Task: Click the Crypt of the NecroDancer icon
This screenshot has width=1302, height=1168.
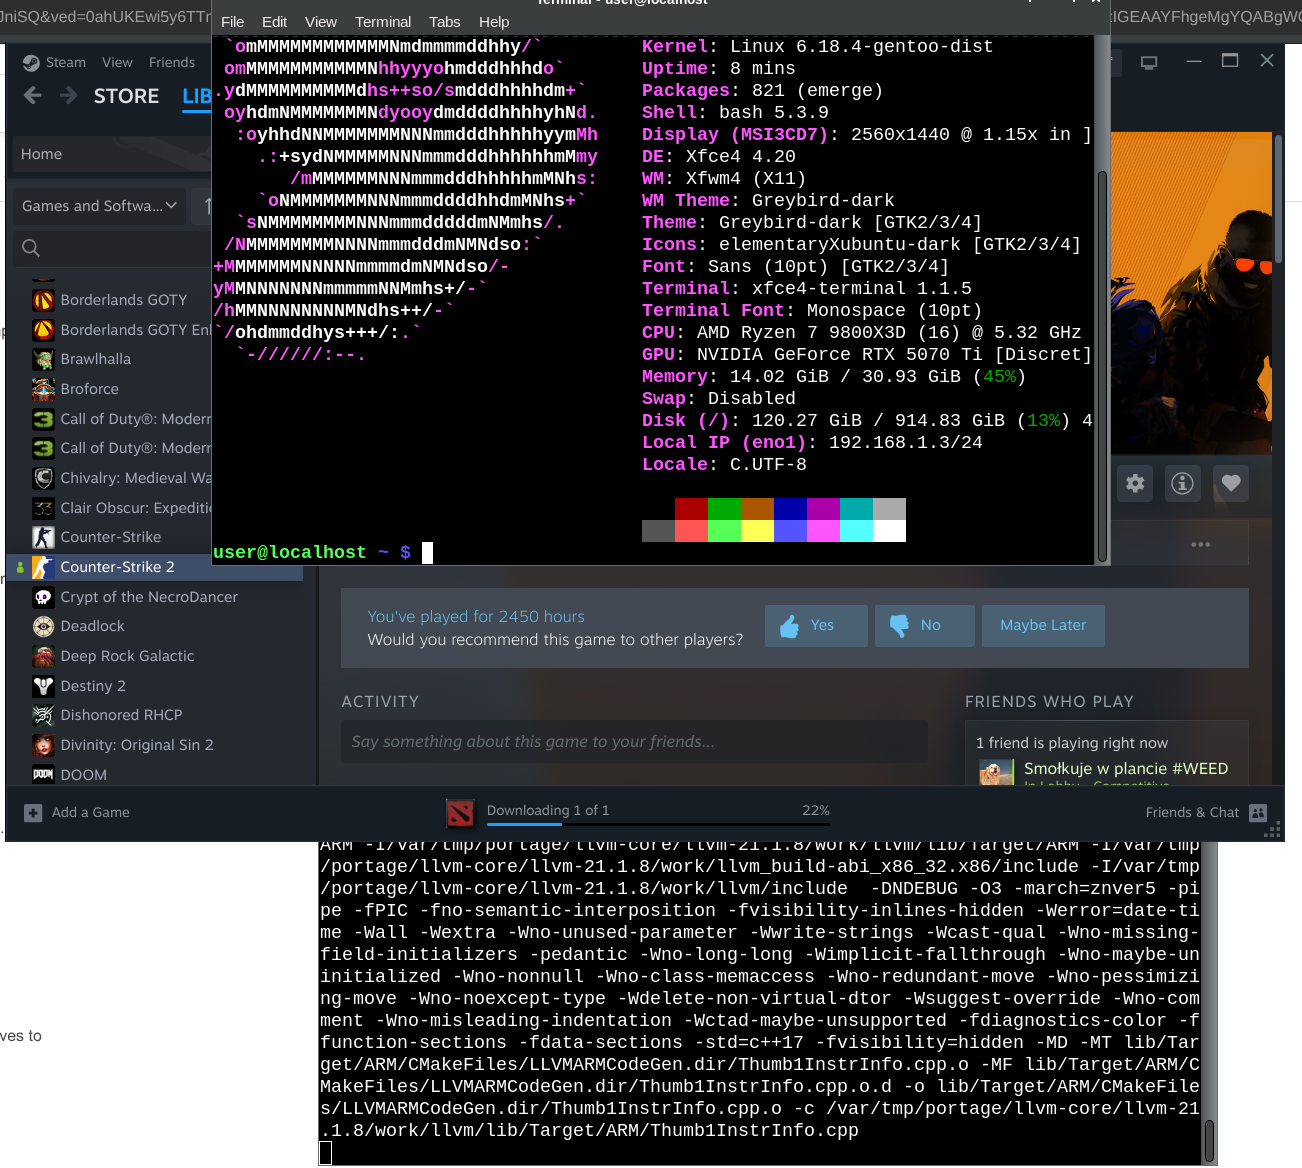Action: [x=43, y=597]
